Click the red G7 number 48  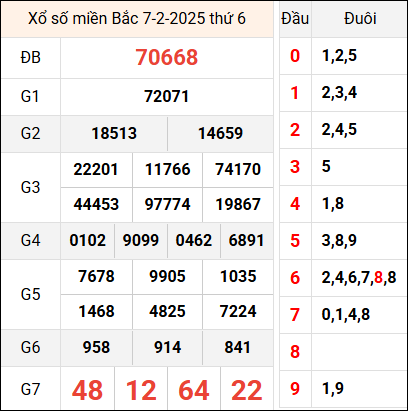87,390
